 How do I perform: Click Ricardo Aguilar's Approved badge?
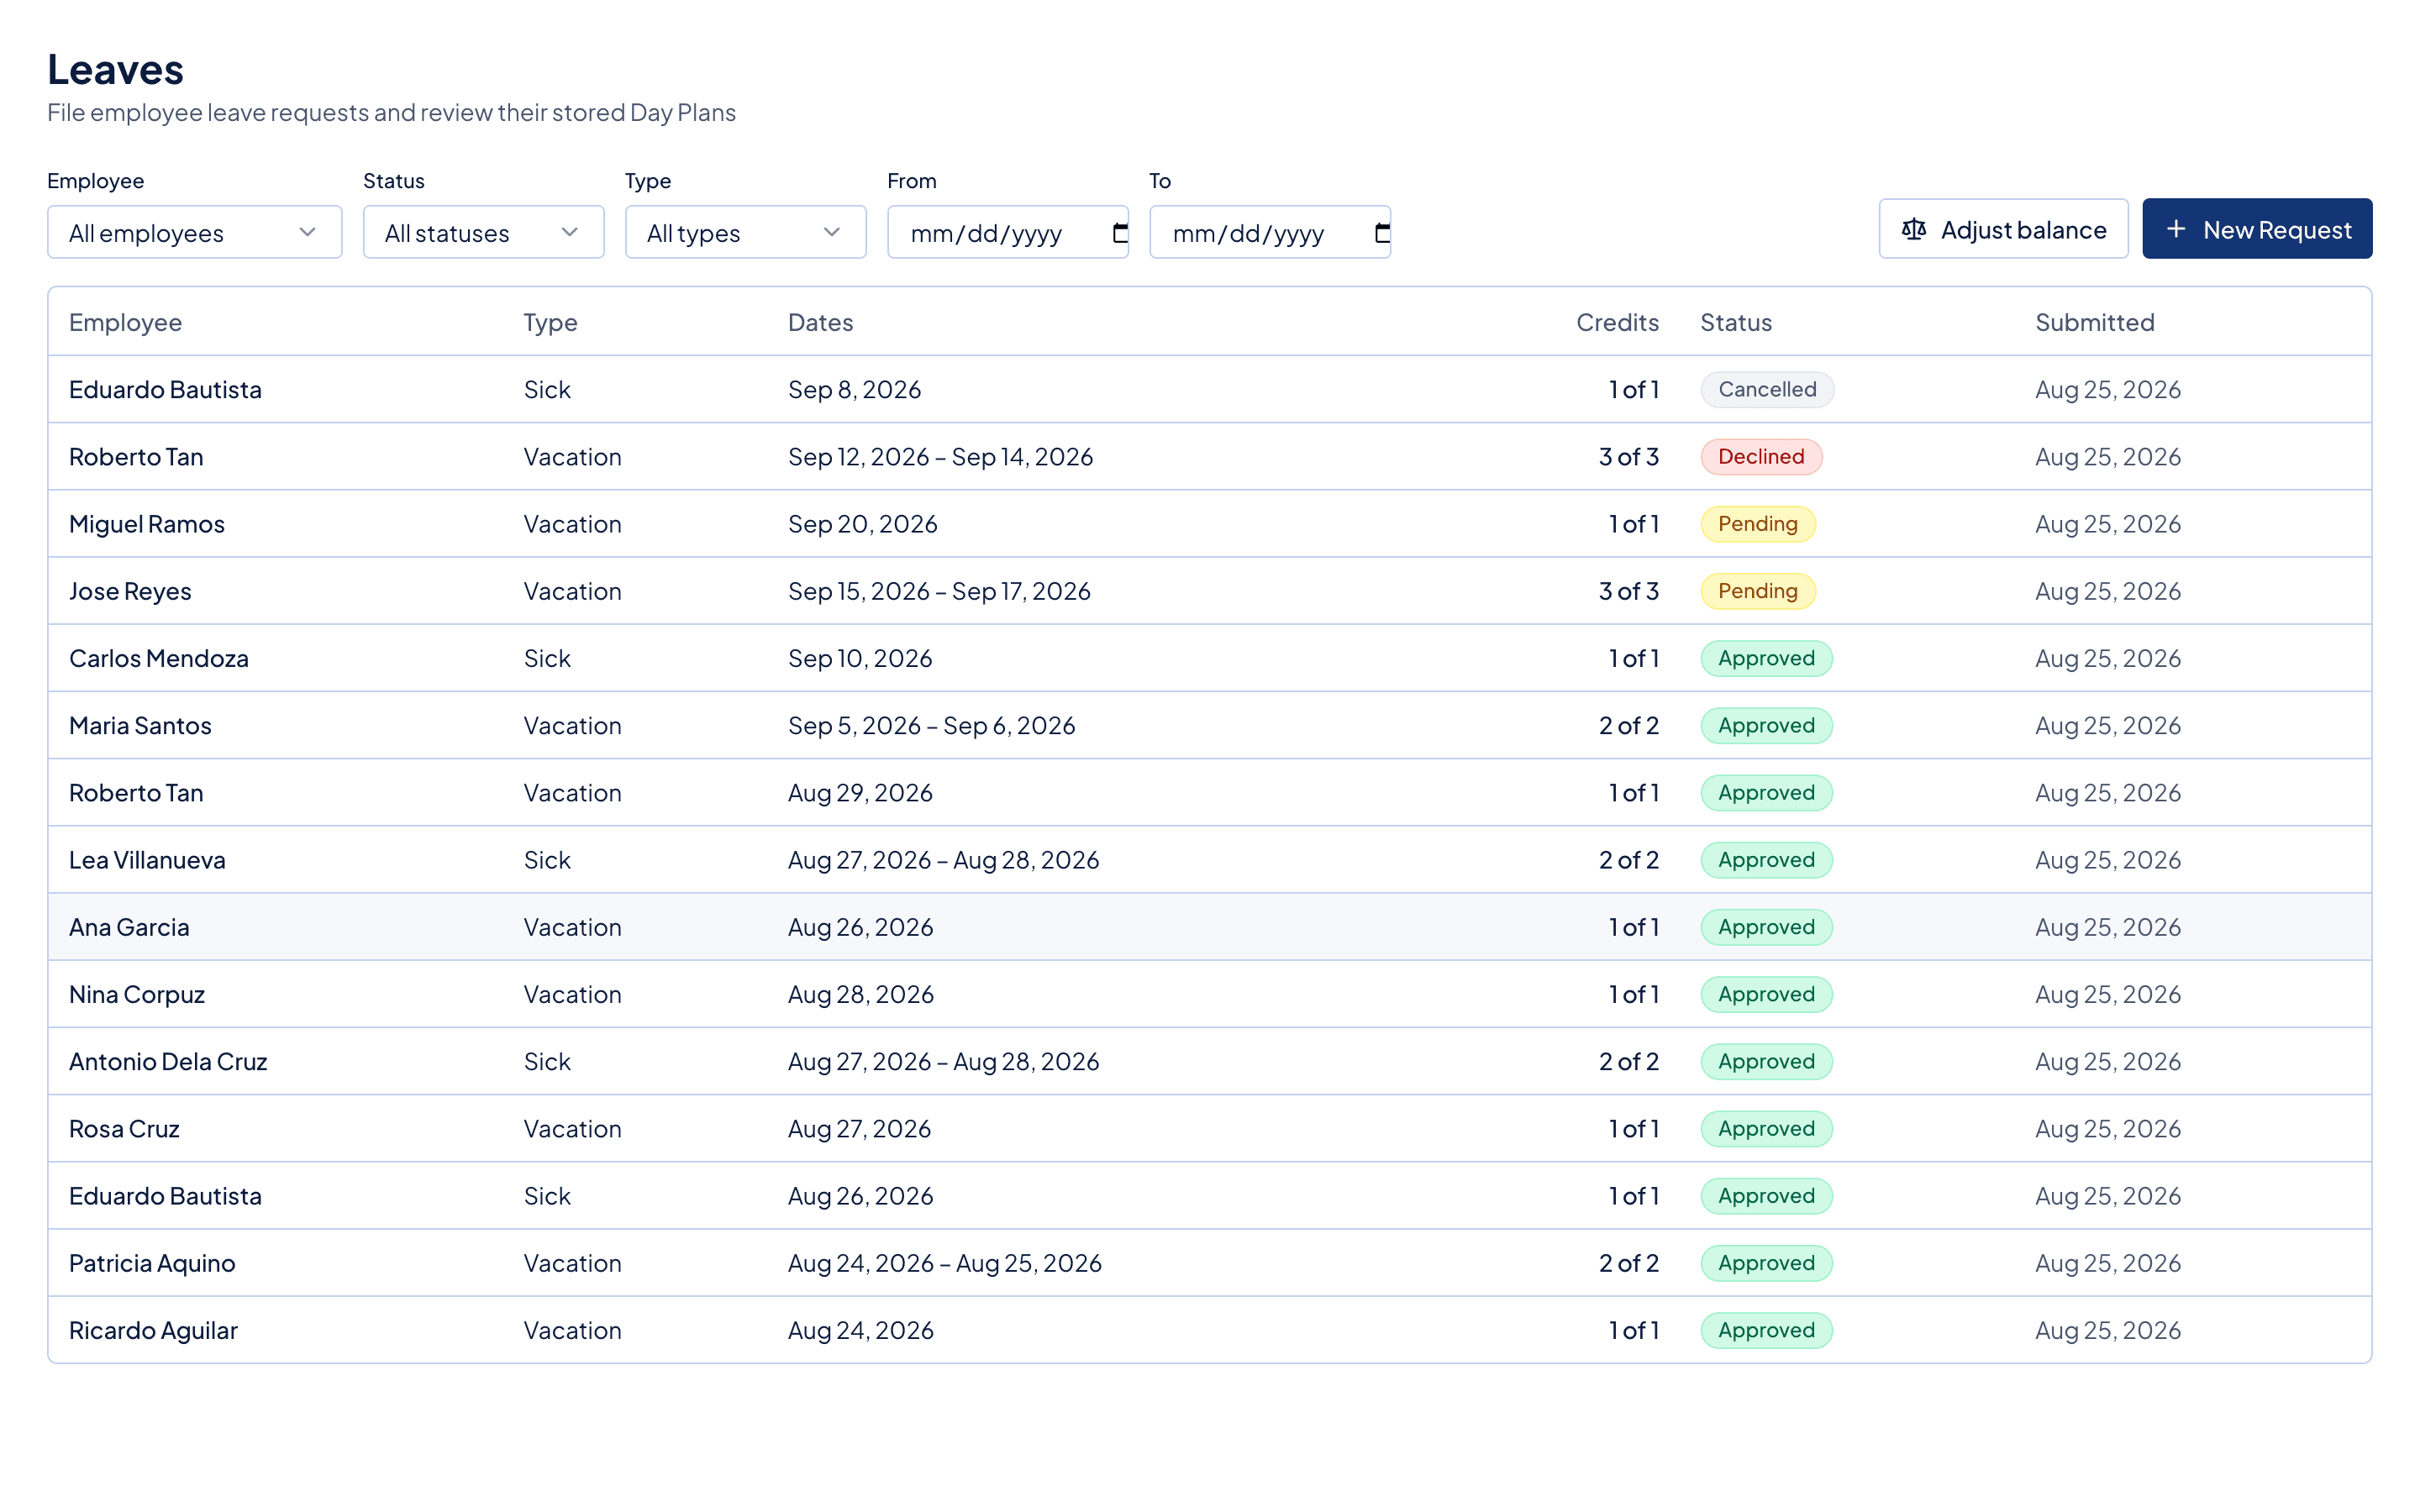pos(1766,1330)
